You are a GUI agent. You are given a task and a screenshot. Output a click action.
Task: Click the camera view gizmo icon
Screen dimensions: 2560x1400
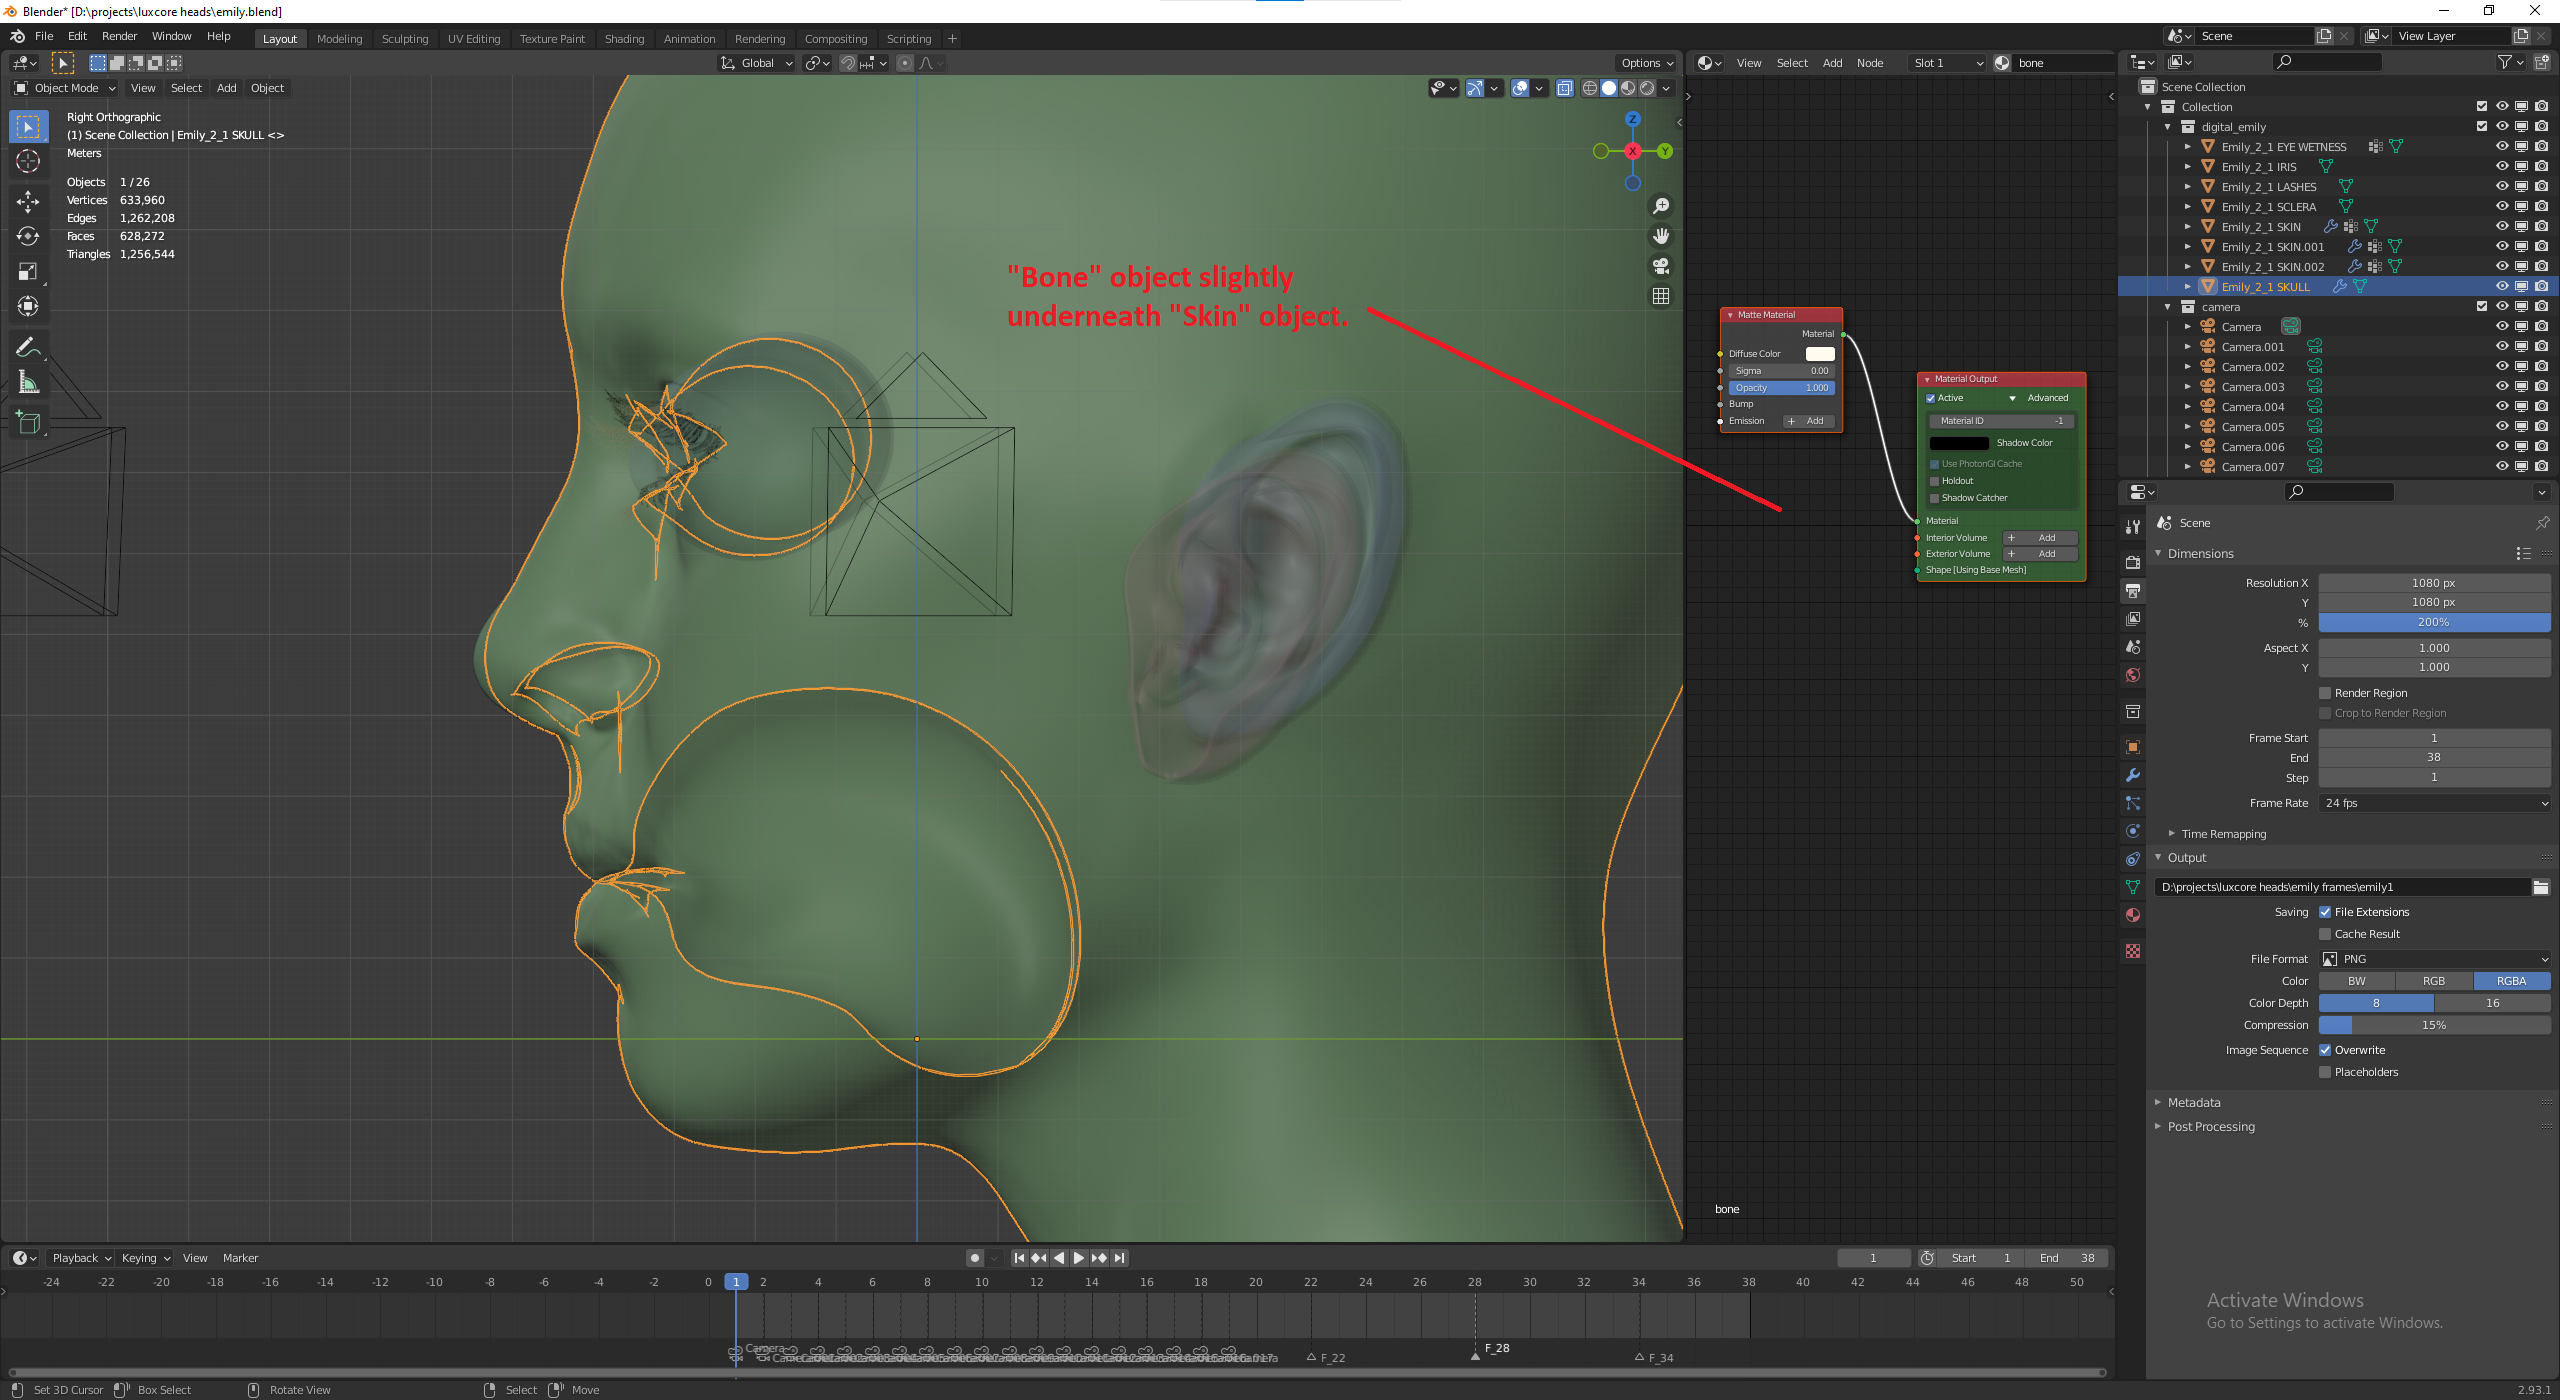(1661, 266)
